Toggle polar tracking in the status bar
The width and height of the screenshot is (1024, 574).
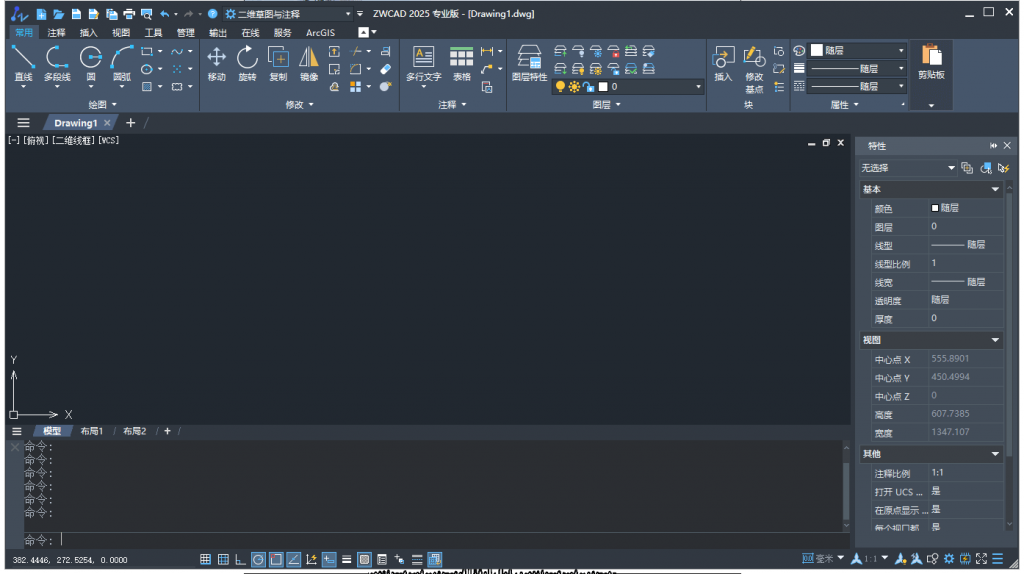(x=258, y=559)
